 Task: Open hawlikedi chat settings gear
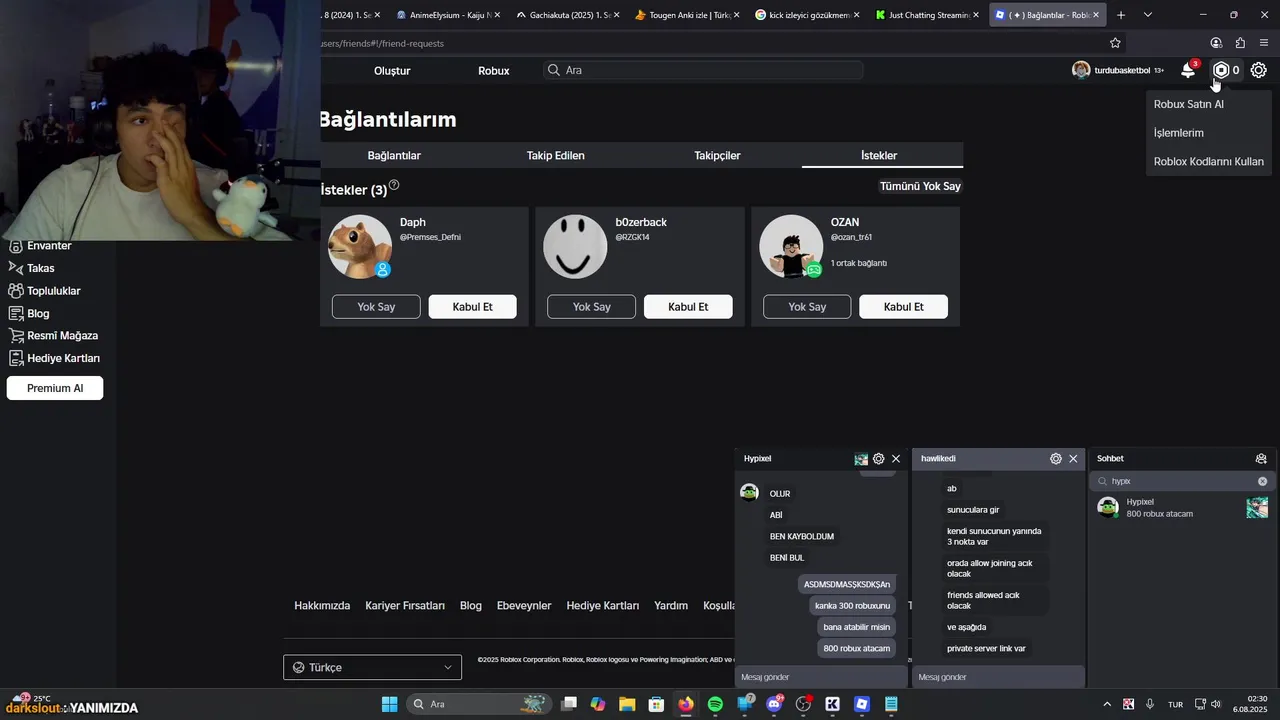click(x=1056, y=459)
